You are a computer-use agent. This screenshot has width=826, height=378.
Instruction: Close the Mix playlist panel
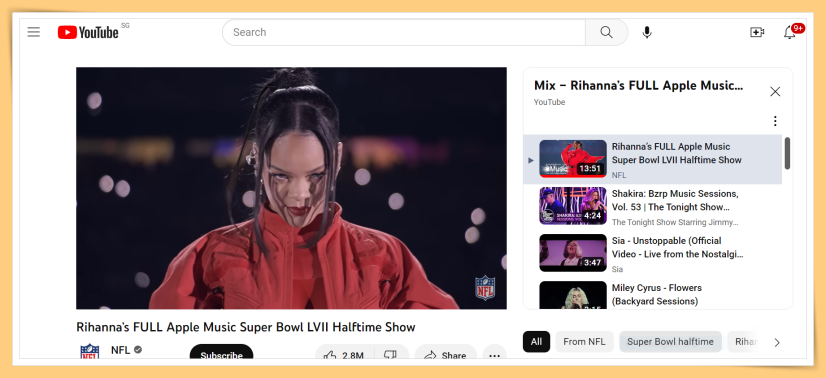click(775, 92)
